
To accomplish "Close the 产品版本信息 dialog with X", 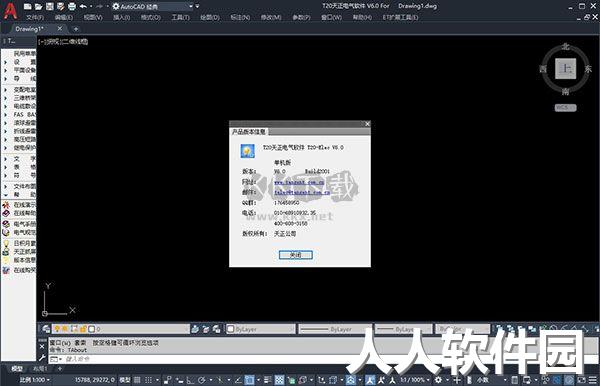I will point(367,124).
